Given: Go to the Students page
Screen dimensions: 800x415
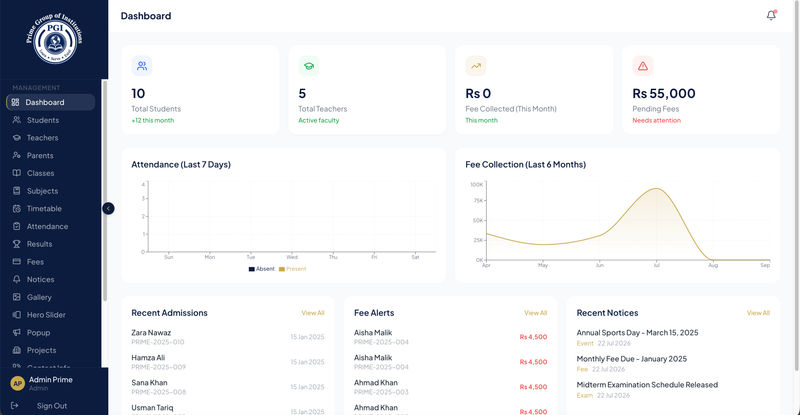Looking at the screenshot, I should (x=51, y=120).
